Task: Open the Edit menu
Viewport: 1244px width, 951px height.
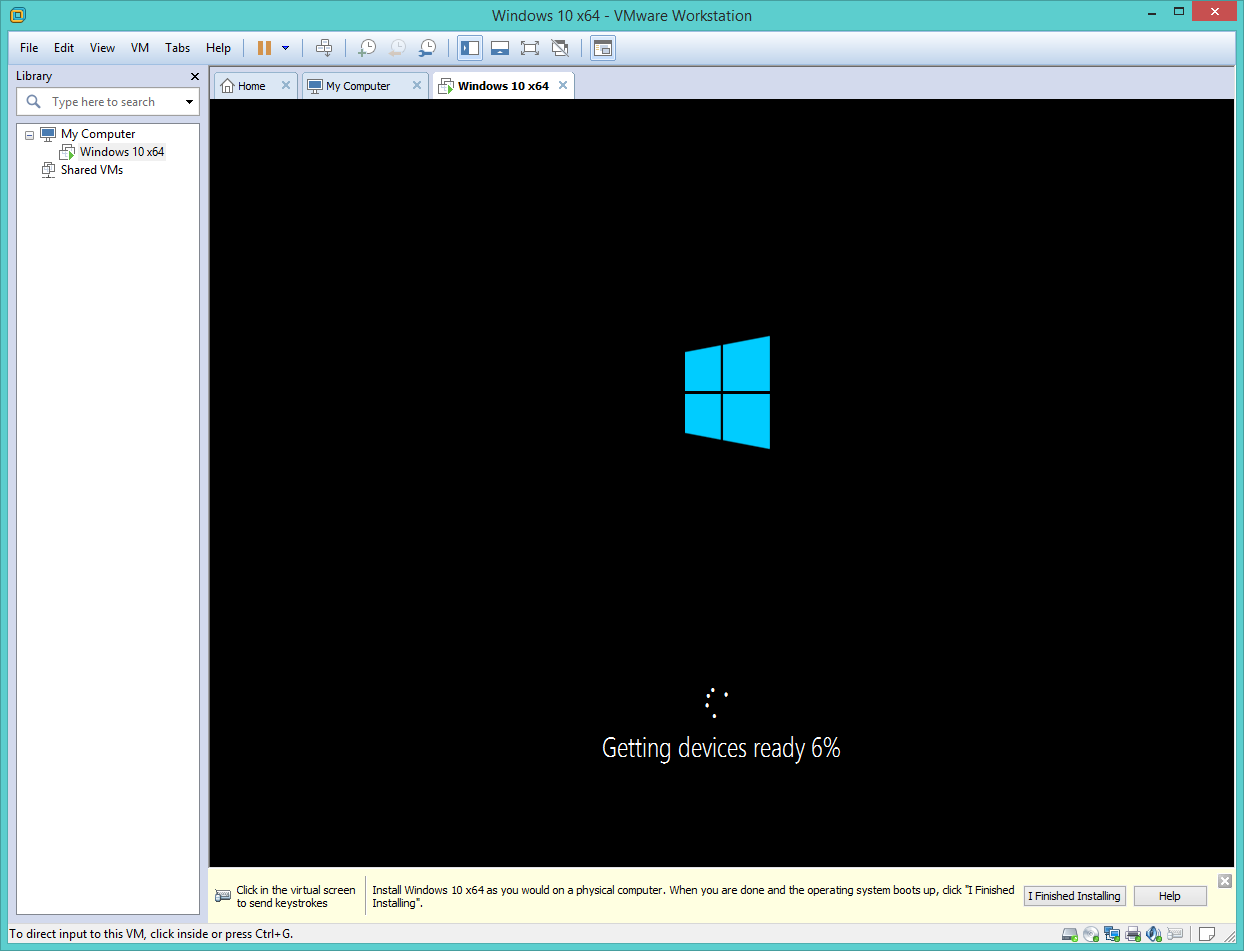Action: click(64, 48)
